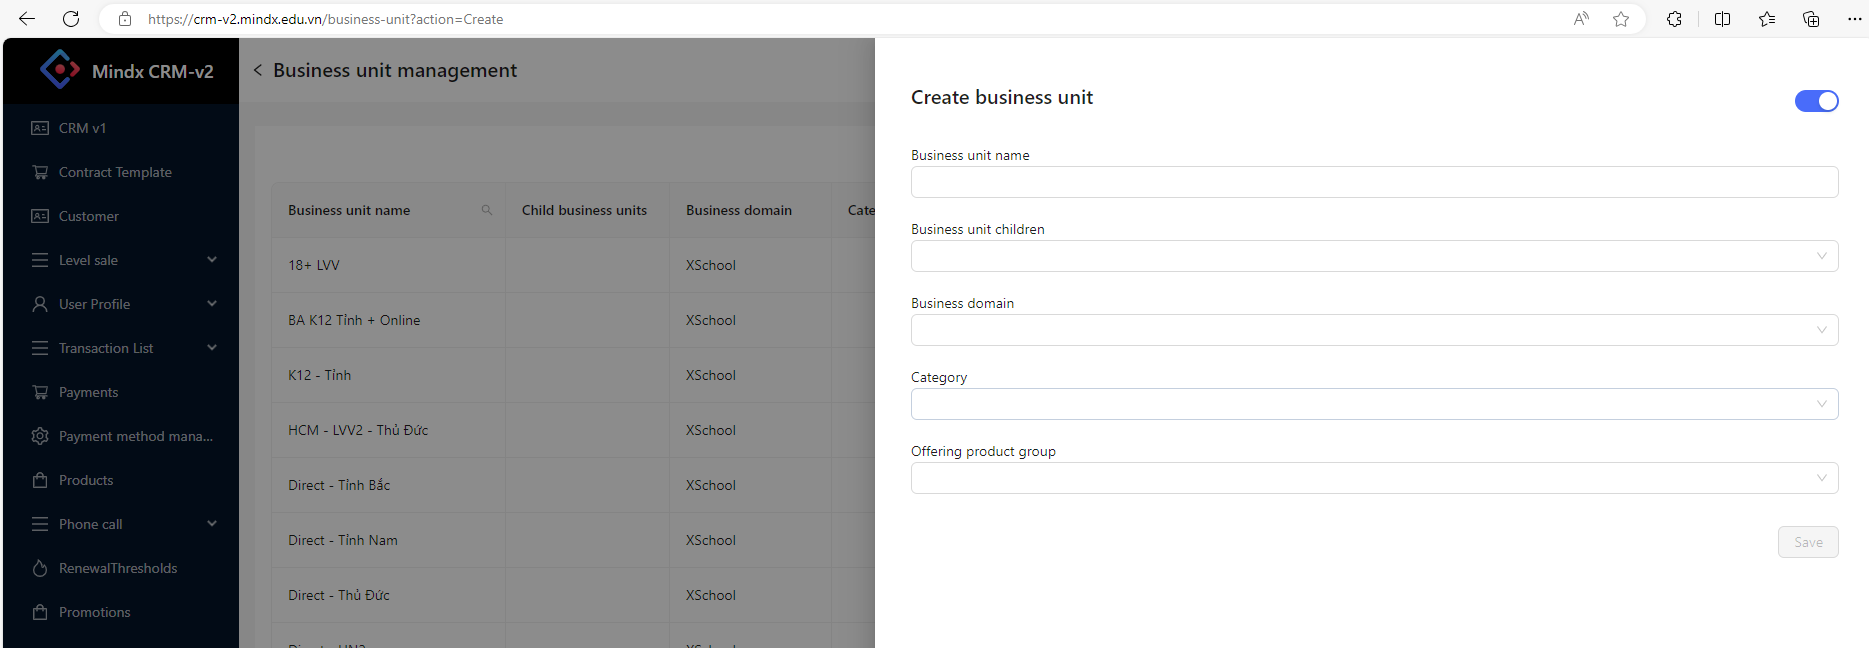
Task: Expand Level sale submenu chevron
Action: [x=212, y=260]
